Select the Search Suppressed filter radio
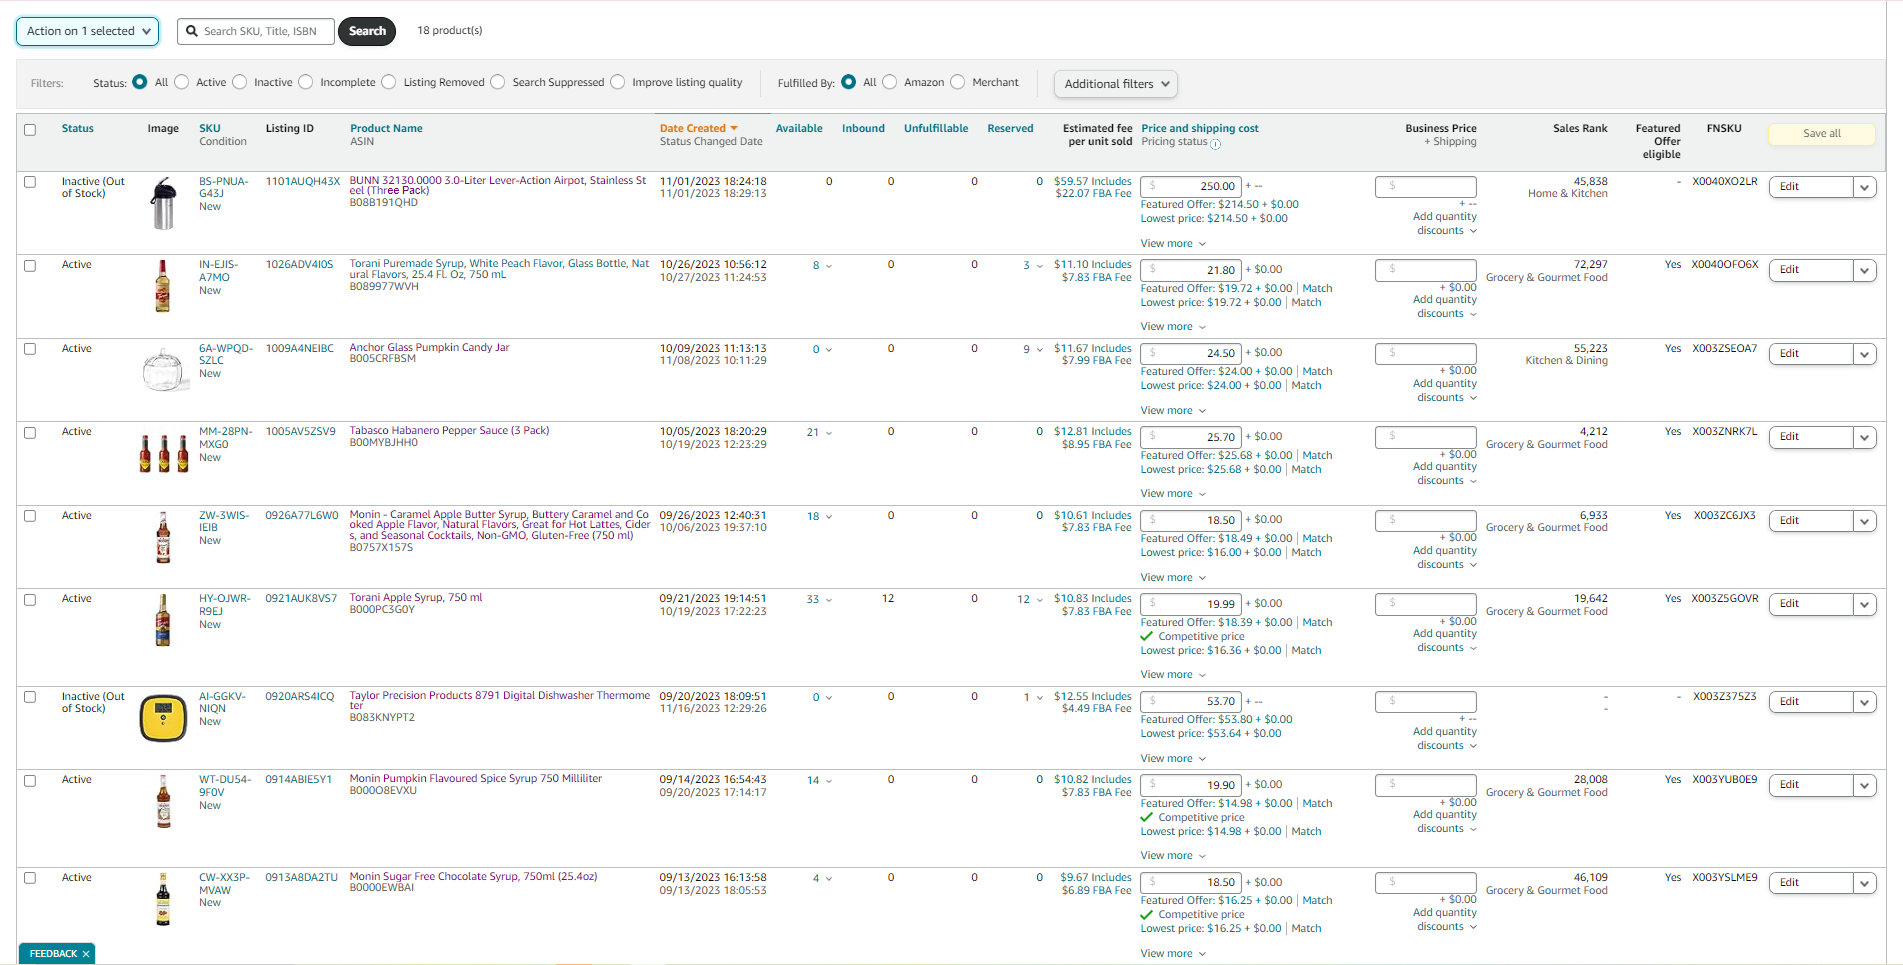 coord(498,82)
